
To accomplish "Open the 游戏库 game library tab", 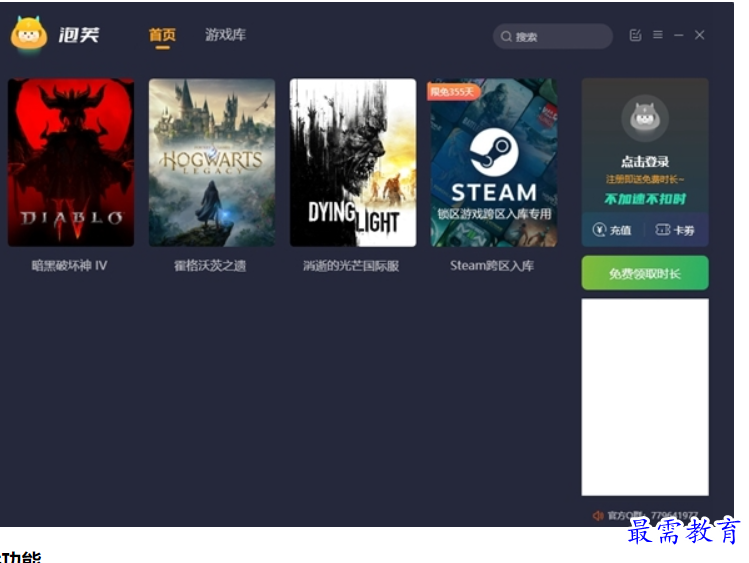I will [x=225, y=35].
